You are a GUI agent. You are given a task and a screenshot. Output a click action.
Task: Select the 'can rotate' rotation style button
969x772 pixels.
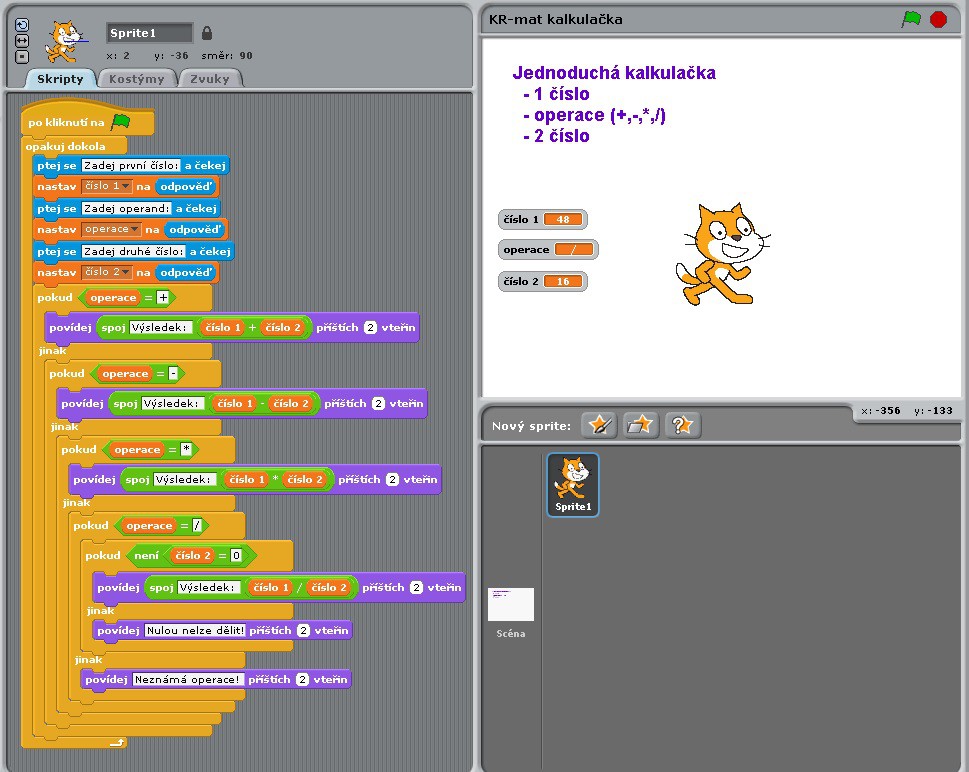(x=23, y=25)
